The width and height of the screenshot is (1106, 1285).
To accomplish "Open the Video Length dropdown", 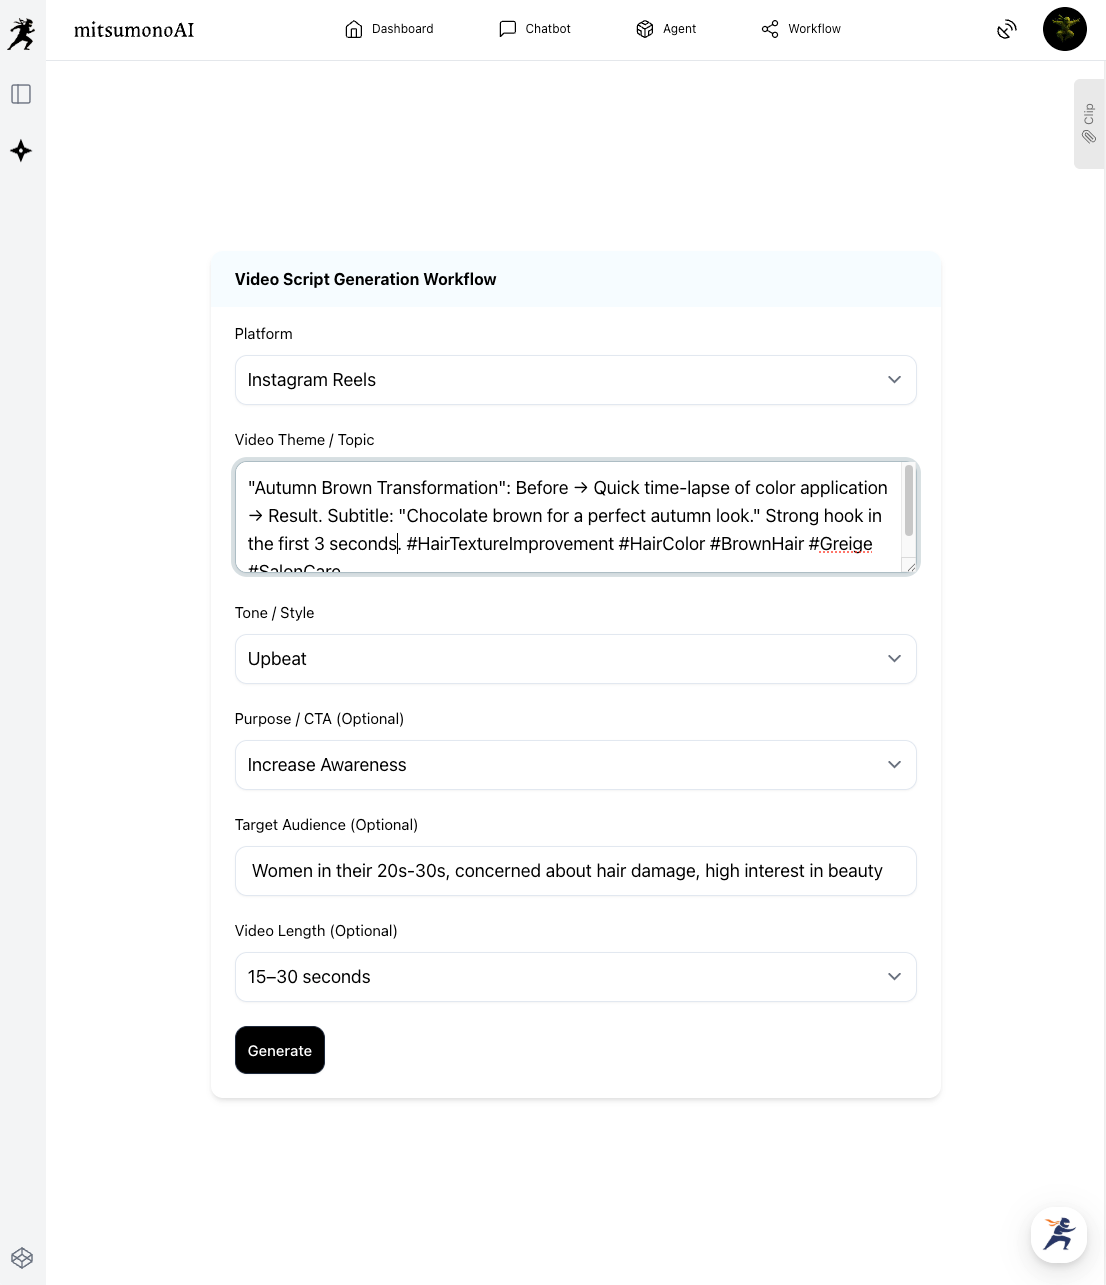I will [x=575, y=977].
